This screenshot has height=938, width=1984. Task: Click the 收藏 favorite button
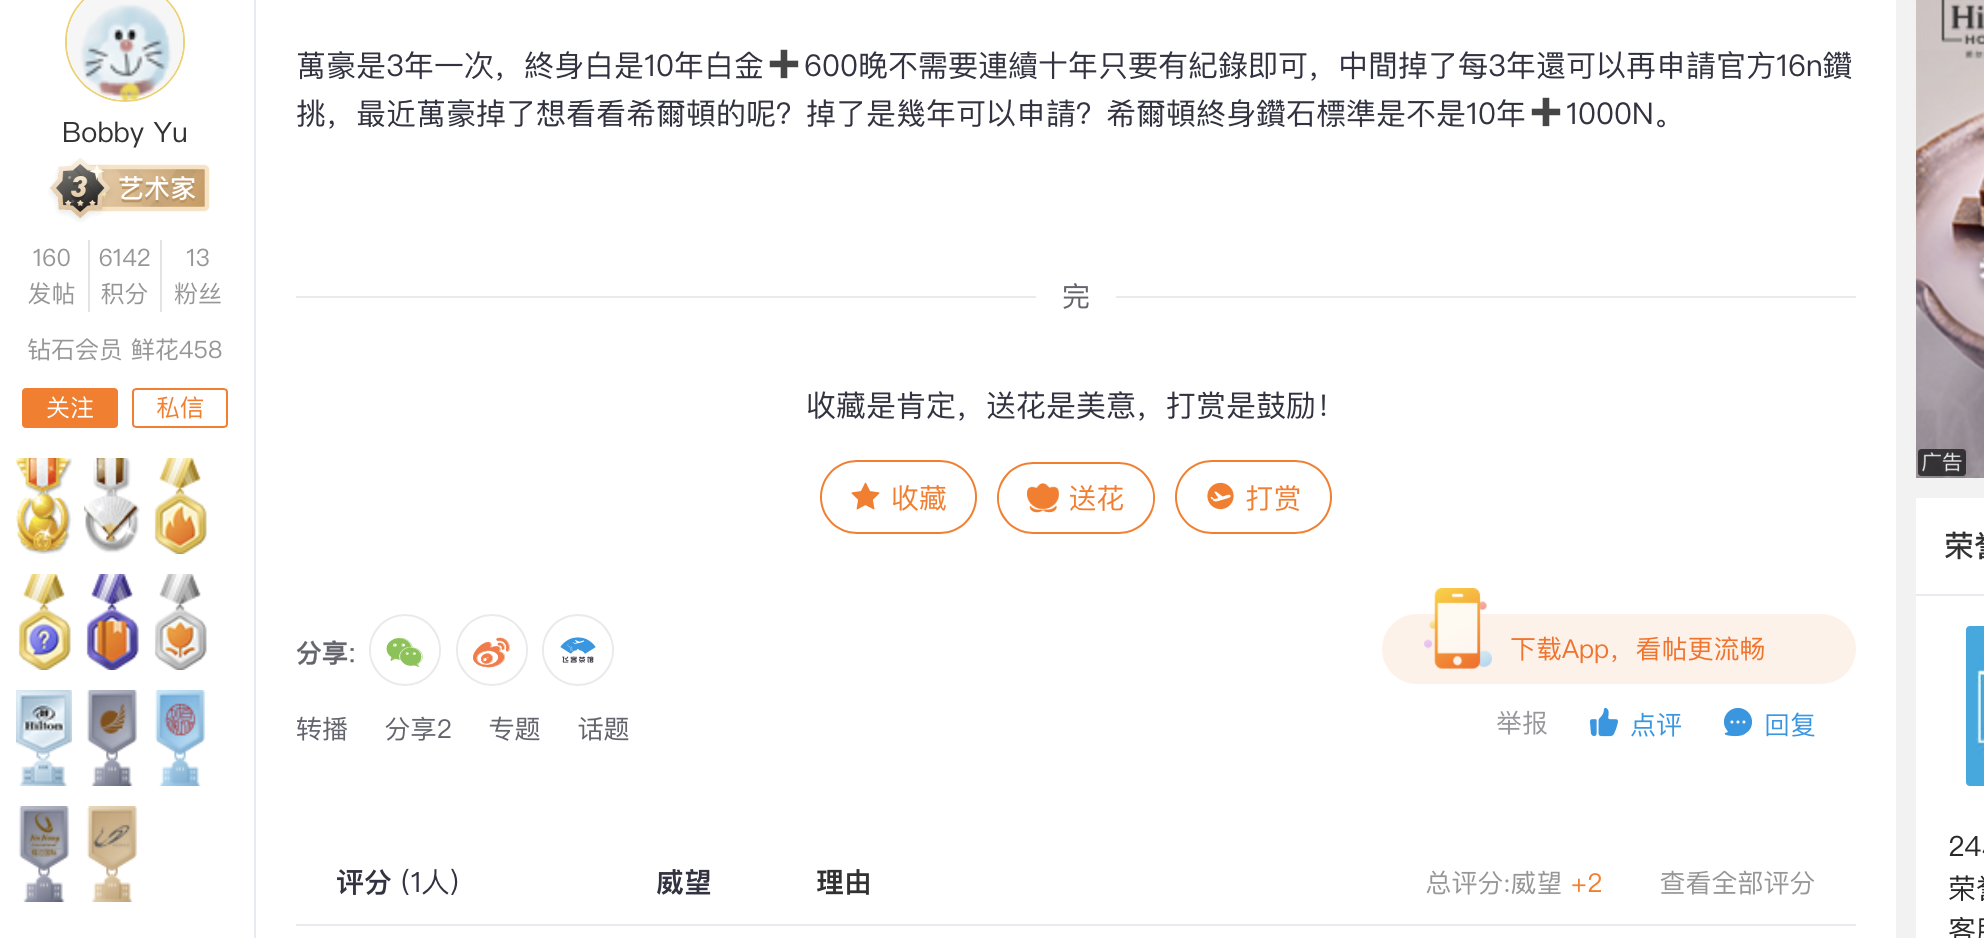pyautogui.click(x=898, y=497)
